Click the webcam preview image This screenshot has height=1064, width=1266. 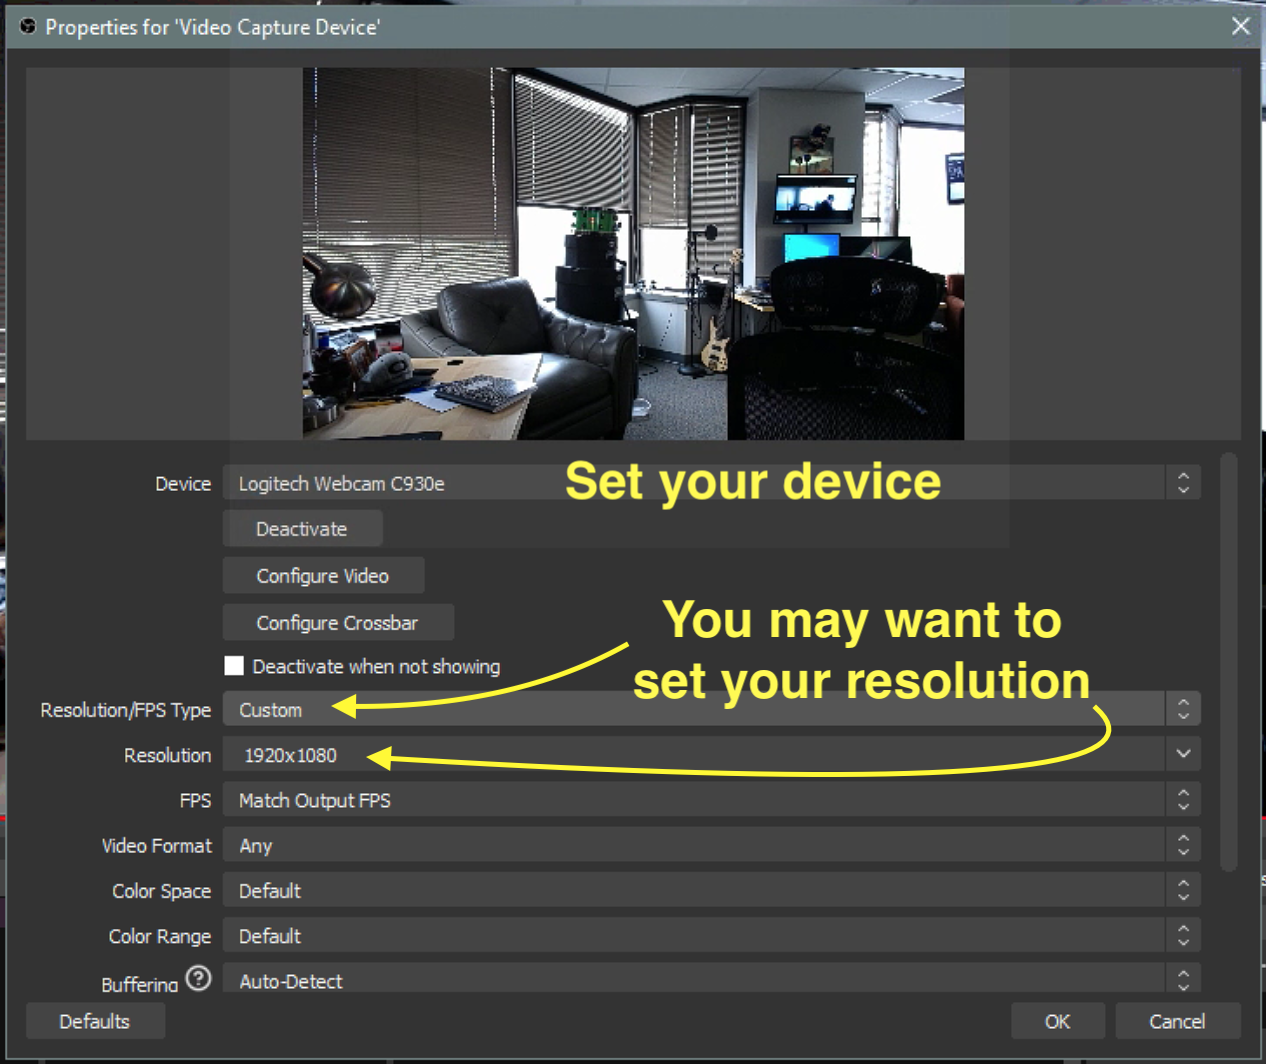(x=633, y=254)
